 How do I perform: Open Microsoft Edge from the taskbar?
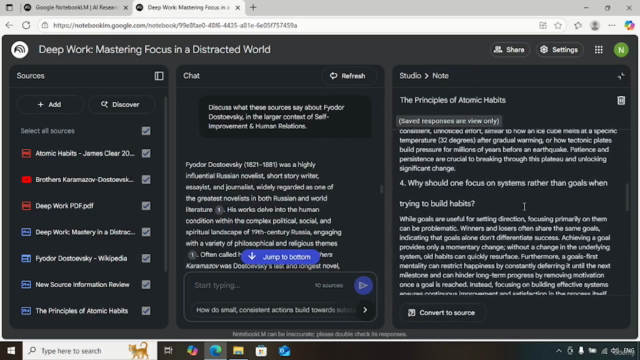(216, 351)
